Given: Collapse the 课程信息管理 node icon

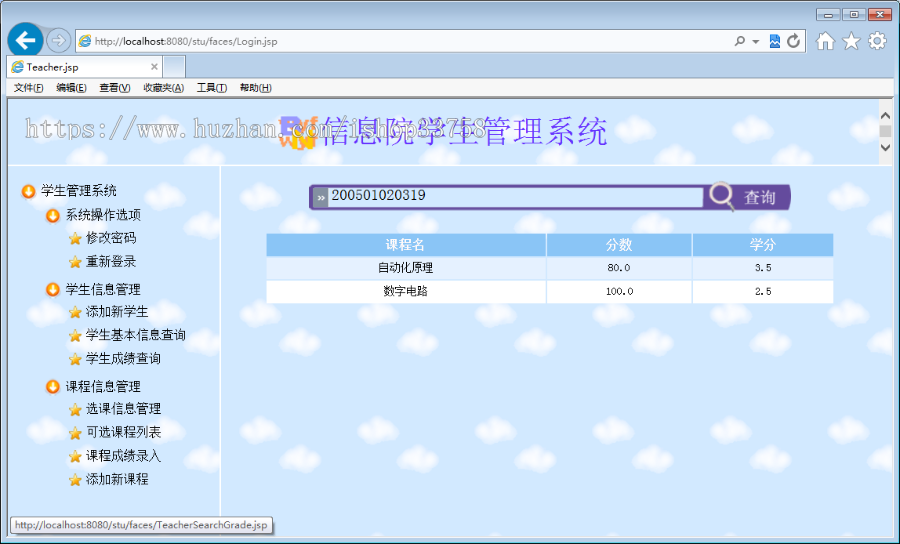Looking at the screenshot, I should pos(53,387).
